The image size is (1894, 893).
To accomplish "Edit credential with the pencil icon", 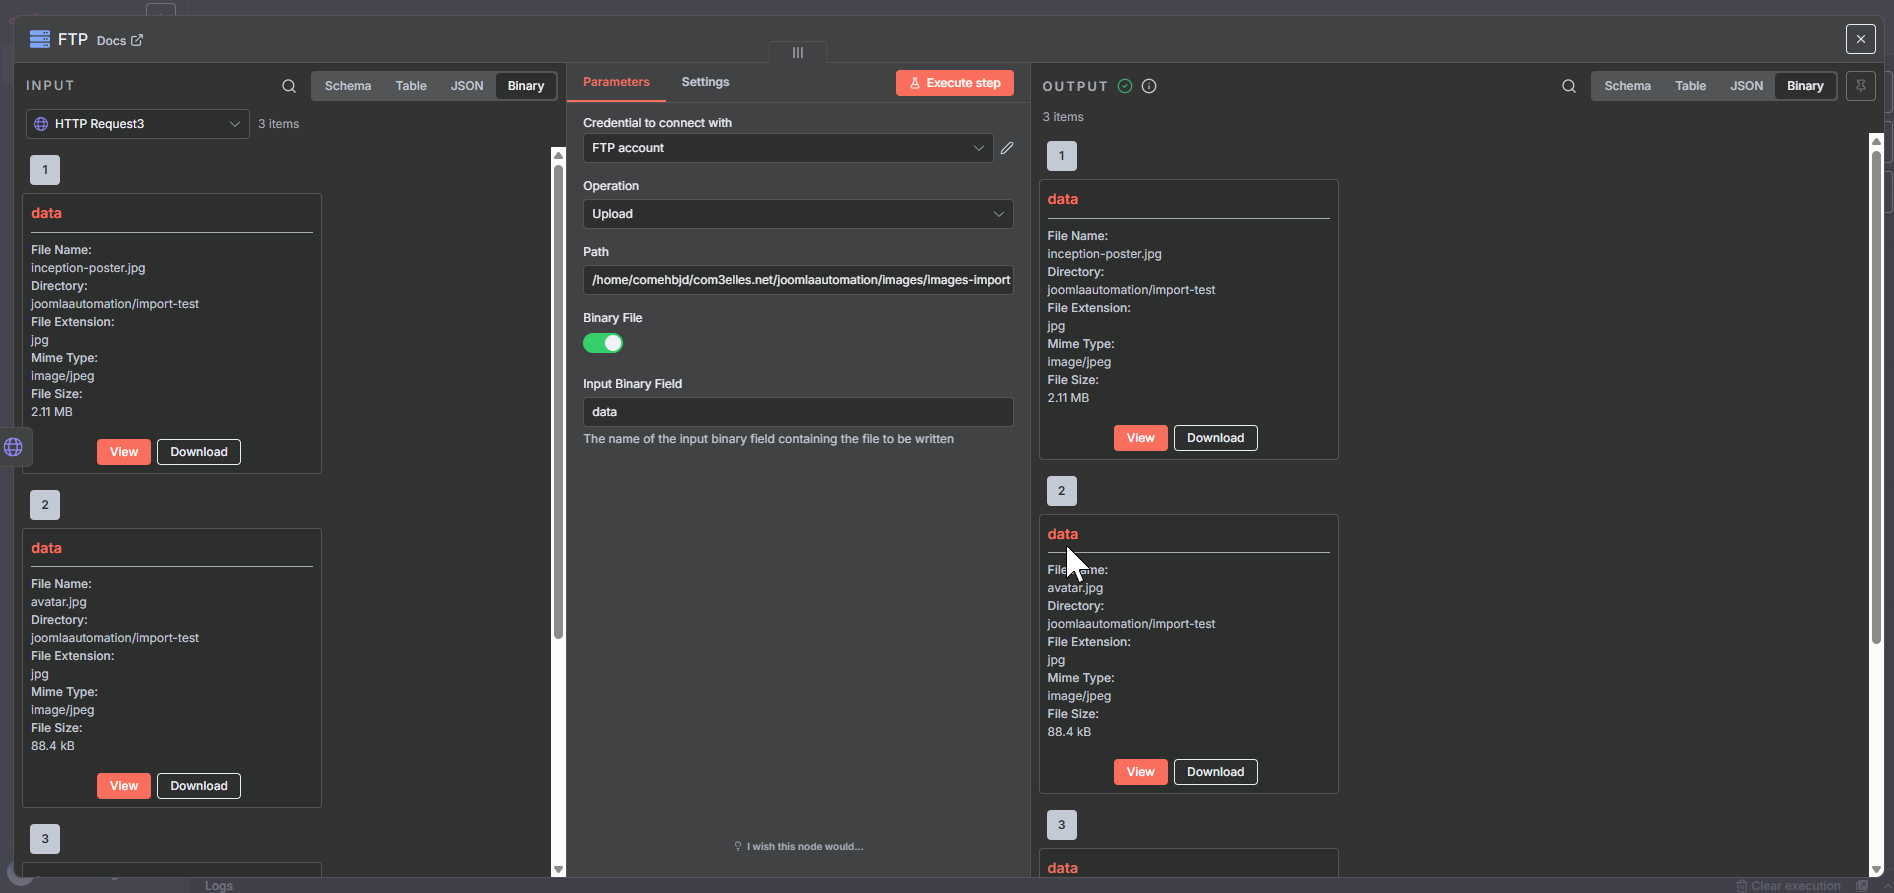I will pyautogui.click(x=1007, y=148).
